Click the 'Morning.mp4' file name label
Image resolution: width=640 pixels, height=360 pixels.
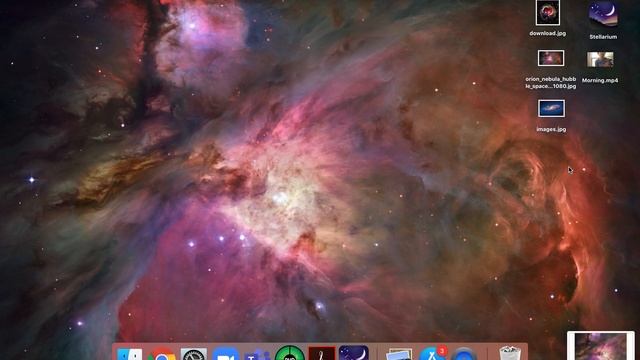600,80
